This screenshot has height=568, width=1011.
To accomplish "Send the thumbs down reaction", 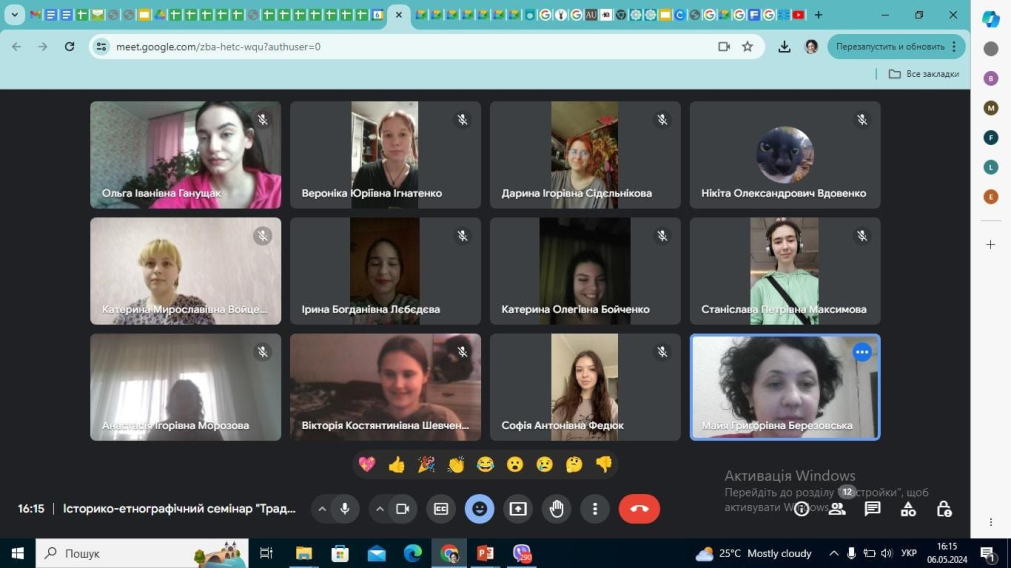I will [604, 464].
